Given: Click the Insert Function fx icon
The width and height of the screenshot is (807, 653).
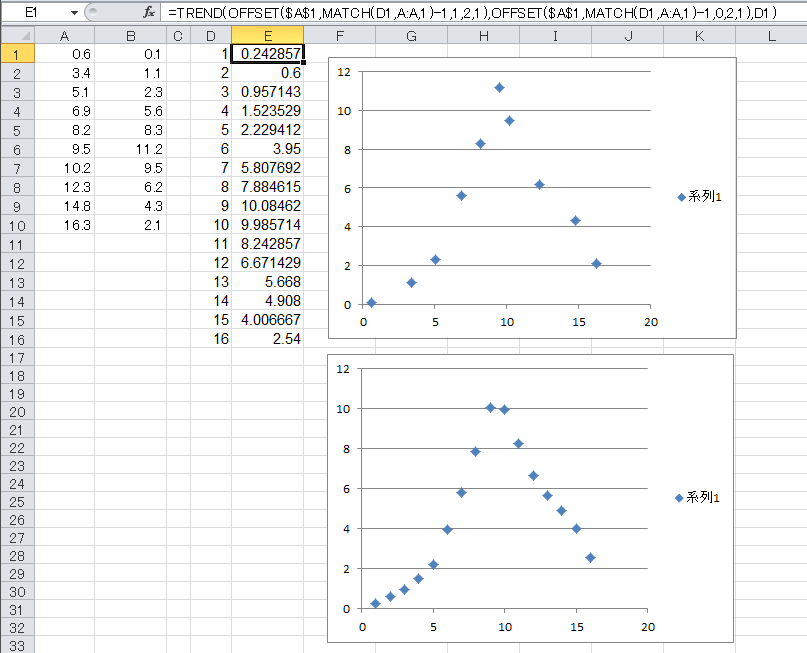Looking at the screenshot, I should [x=149, y=12].
